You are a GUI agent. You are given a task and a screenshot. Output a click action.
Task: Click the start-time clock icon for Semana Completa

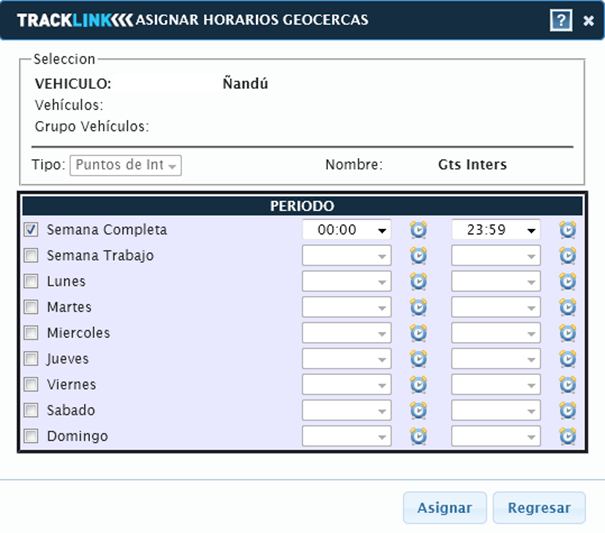click(x=418, y=230)
